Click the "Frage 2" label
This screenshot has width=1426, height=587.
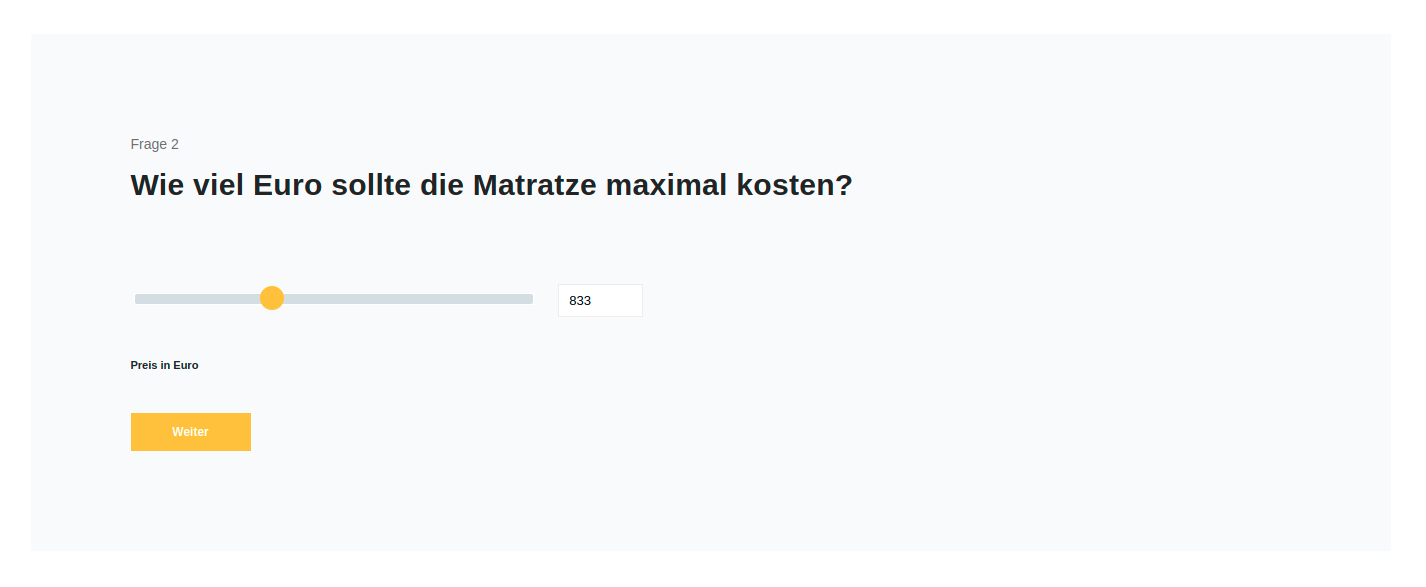coord(155,144)
